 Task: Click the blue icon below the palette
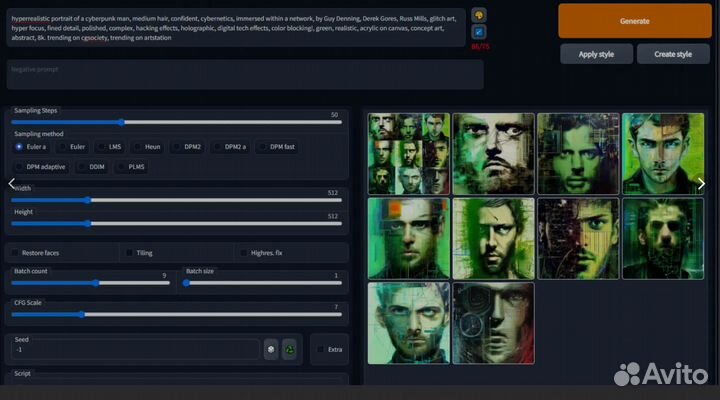pos(478,32)
